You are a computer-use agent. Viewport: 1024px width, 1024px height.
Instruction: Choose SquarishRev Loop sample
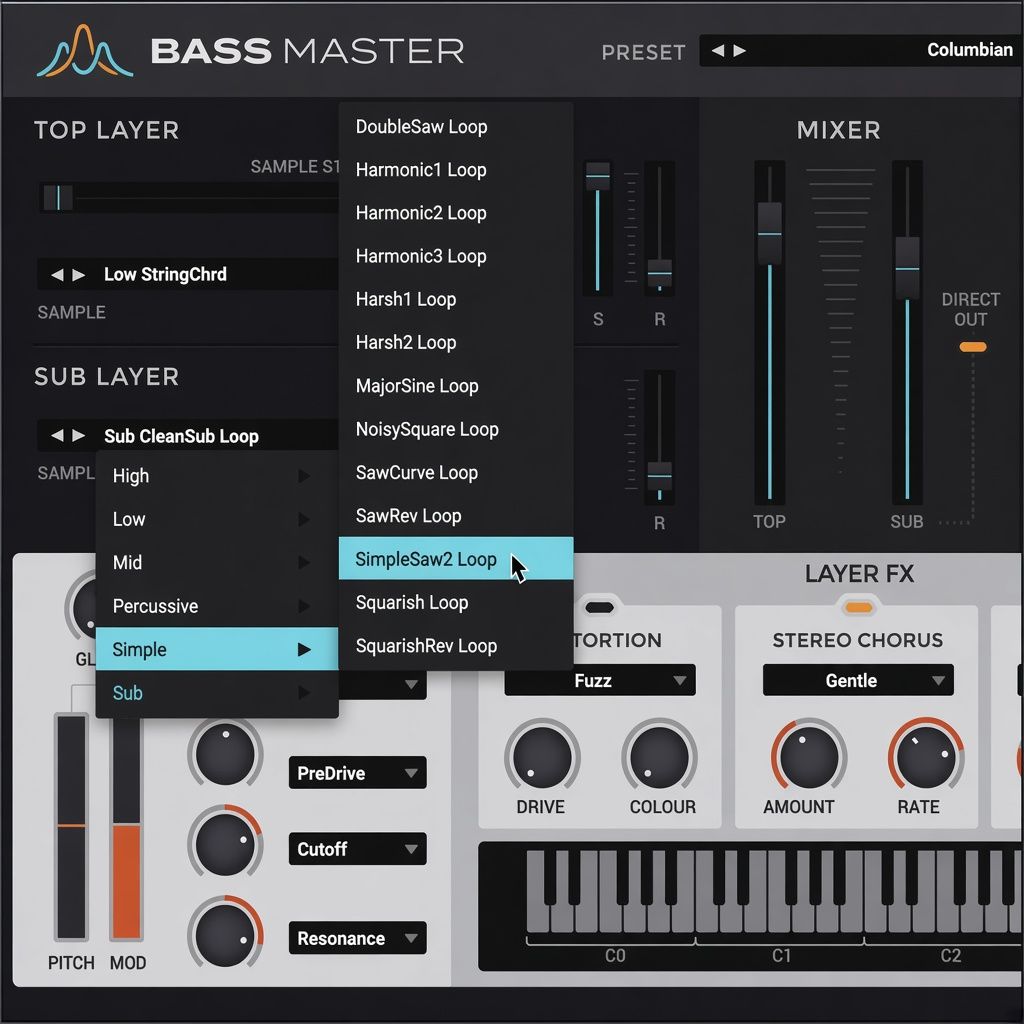(x=456, y=645)
